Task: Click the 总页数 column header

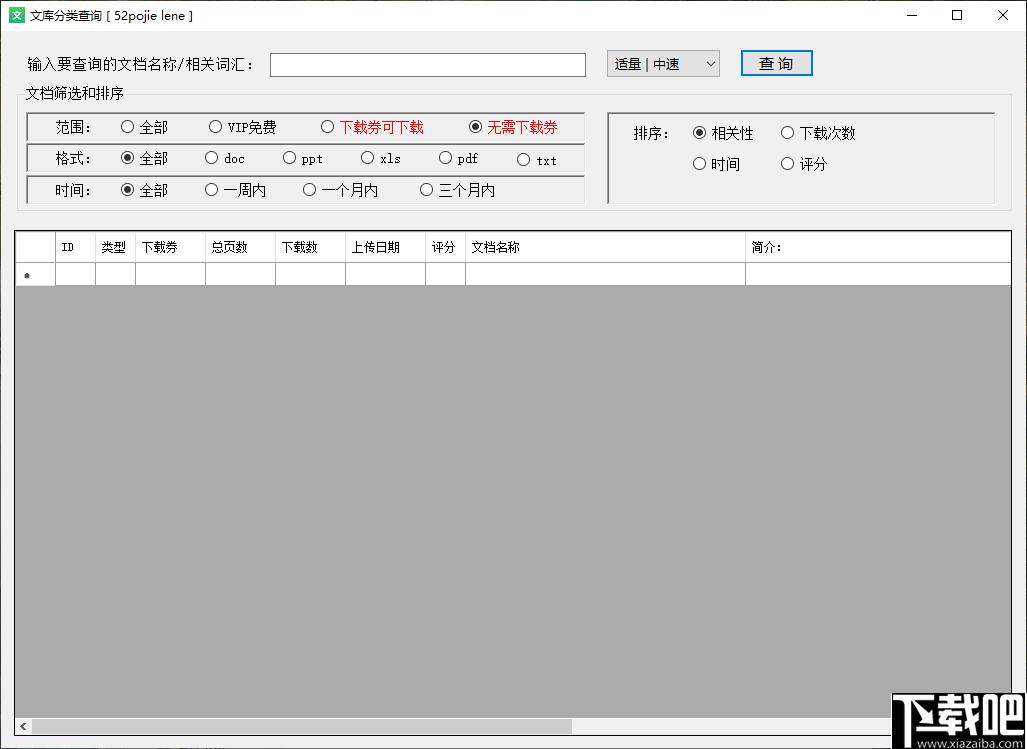Action: point(240,247)
